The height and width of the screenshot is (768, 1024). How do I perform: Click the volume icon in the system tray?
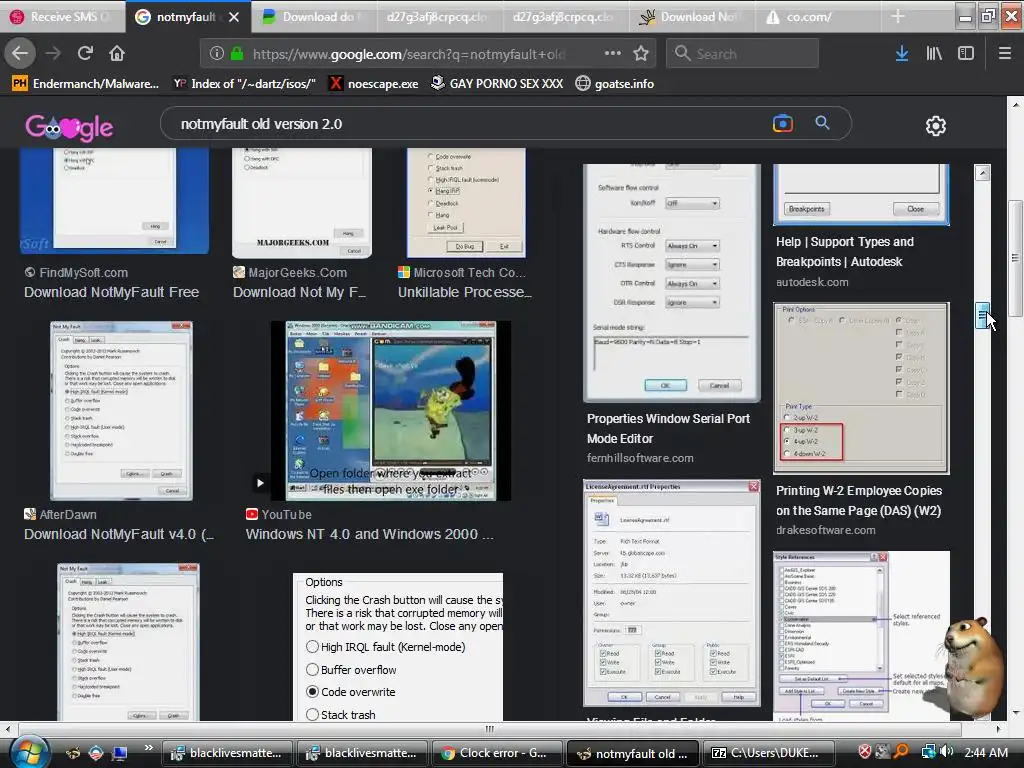[x=947, y=752]
